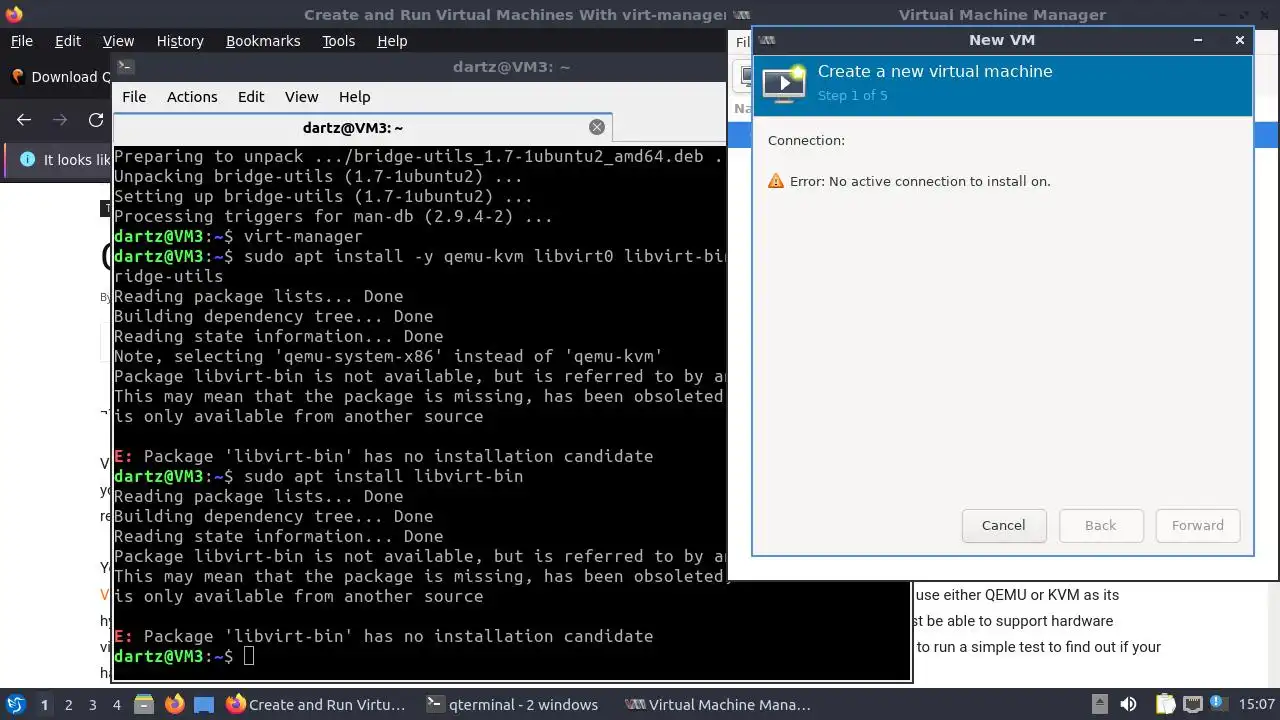Viewport: 1280px width, 720px height.
Task: Select the Download Firefox browser tab
Action: point(56,77)
